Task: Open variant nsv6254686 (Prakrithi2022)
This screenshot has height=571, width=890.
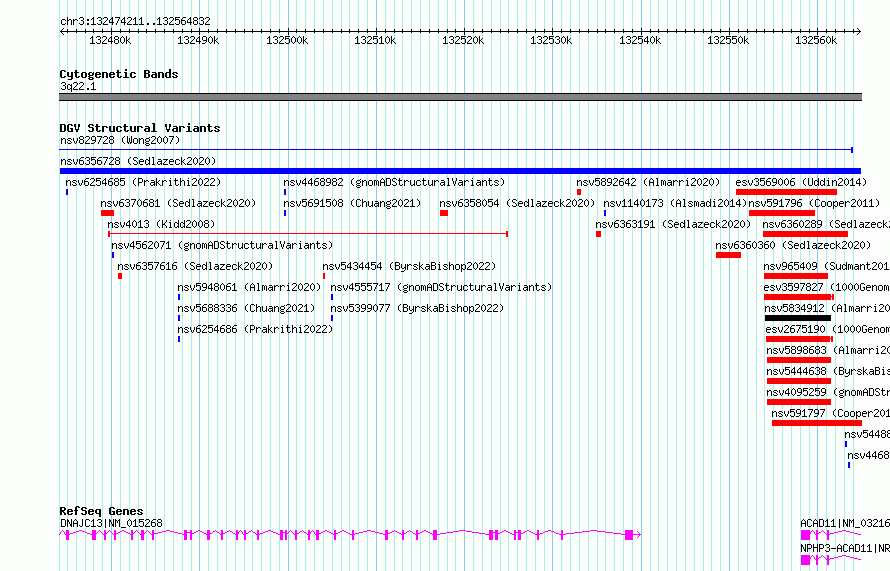Action: (x=255, y=329)
